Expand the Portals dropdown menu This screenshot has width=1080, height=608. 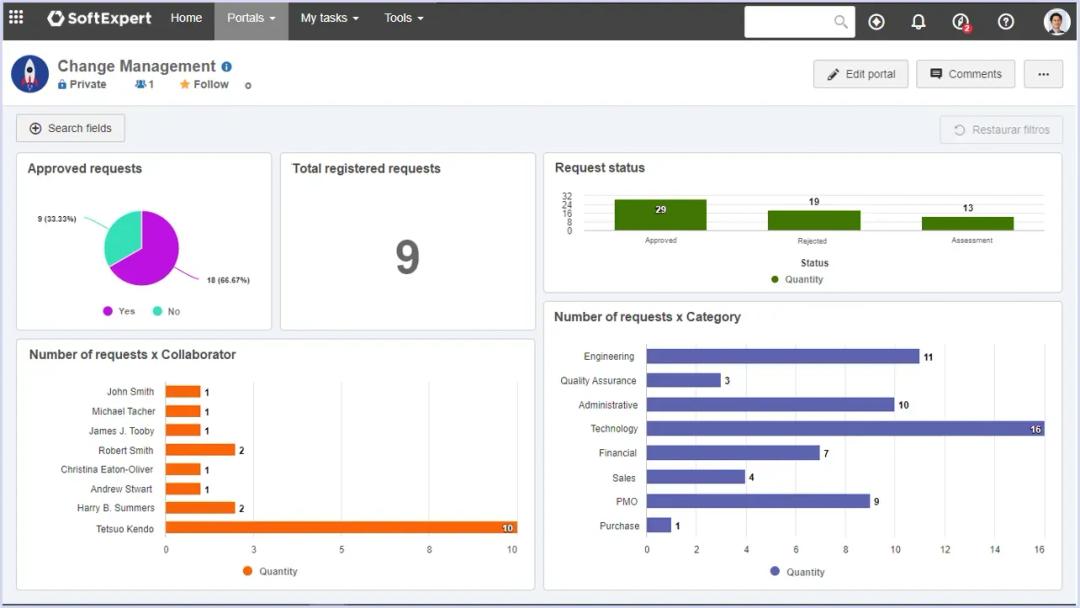[x=251, y=18]
